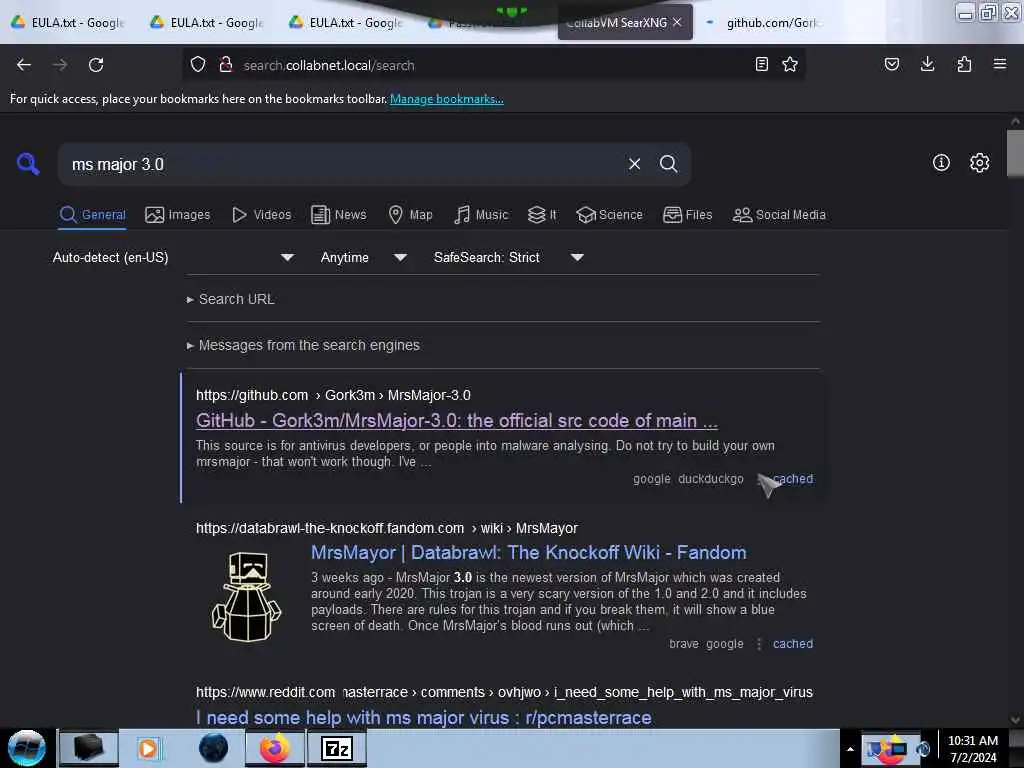Click the MrsMayor result thumbnail

click(x=246, y=597)
